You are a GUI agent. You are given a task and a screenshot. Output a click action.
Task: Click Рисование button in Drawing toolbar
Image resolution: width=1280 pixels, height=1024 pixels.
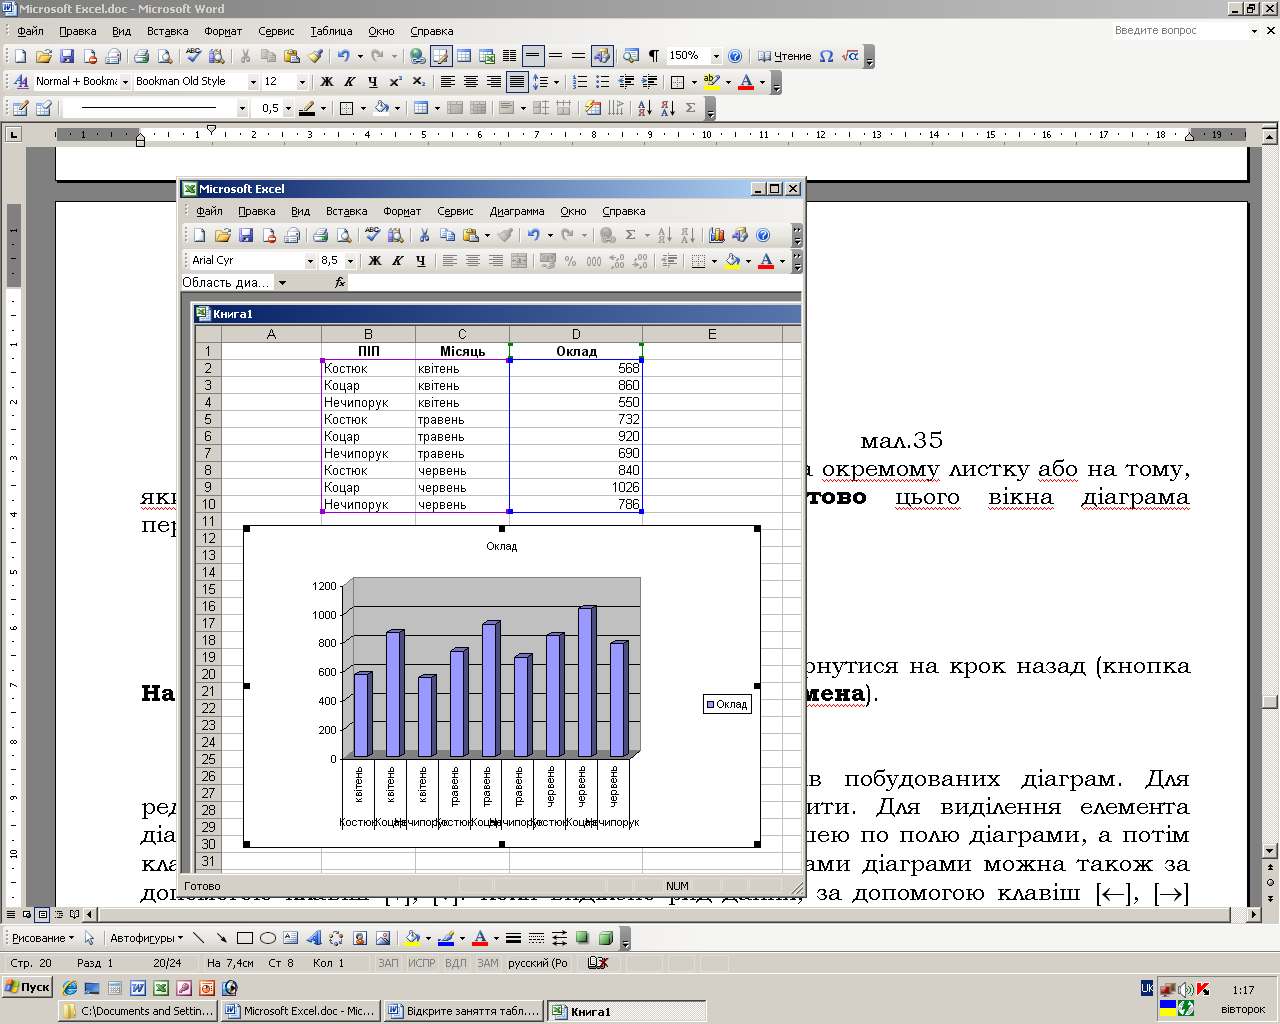pyautogui.click(x=42, y=938)
